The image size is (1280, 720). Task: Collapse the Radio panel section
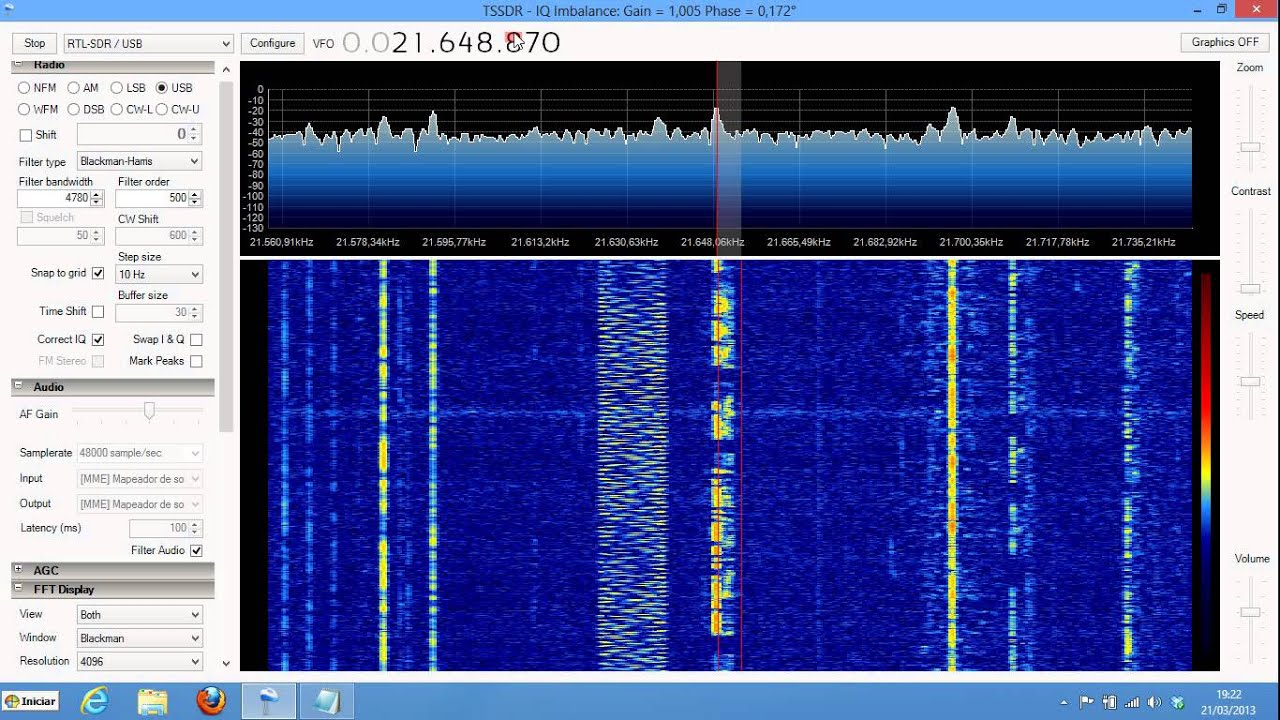tap(18, 66)
